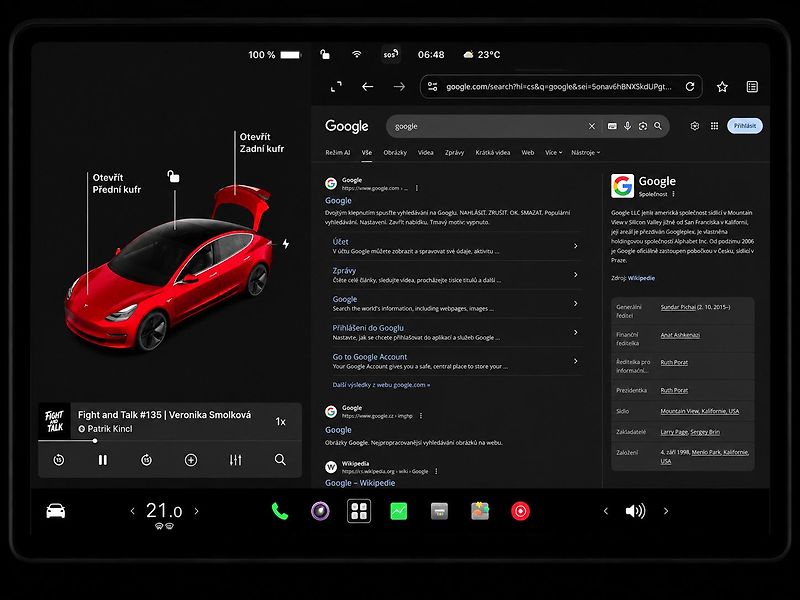Toggle browser fullscreen expand icon
800x600 pixels.
point(336,87)
